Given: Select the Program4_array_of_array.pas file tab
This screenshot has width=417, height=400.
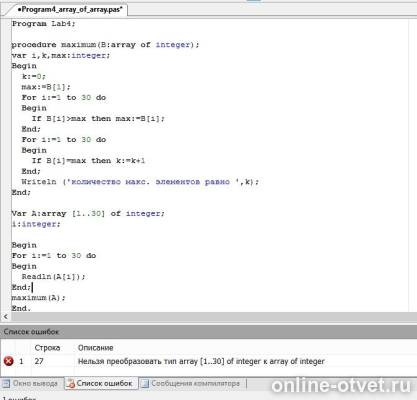Looking at the screenshot, I should [69, 10].
